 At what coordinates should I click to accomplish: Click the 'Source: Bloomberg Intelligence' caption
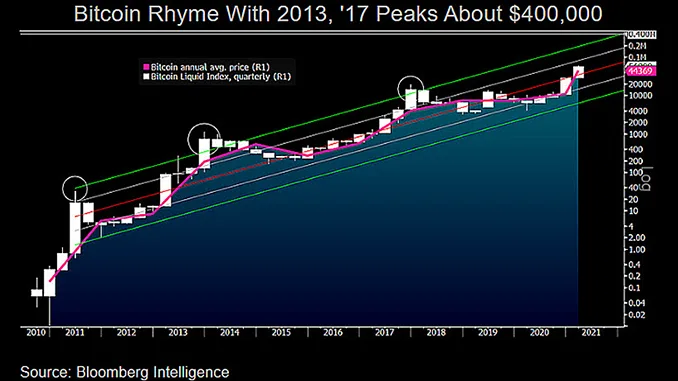click(x=125, y=372)
